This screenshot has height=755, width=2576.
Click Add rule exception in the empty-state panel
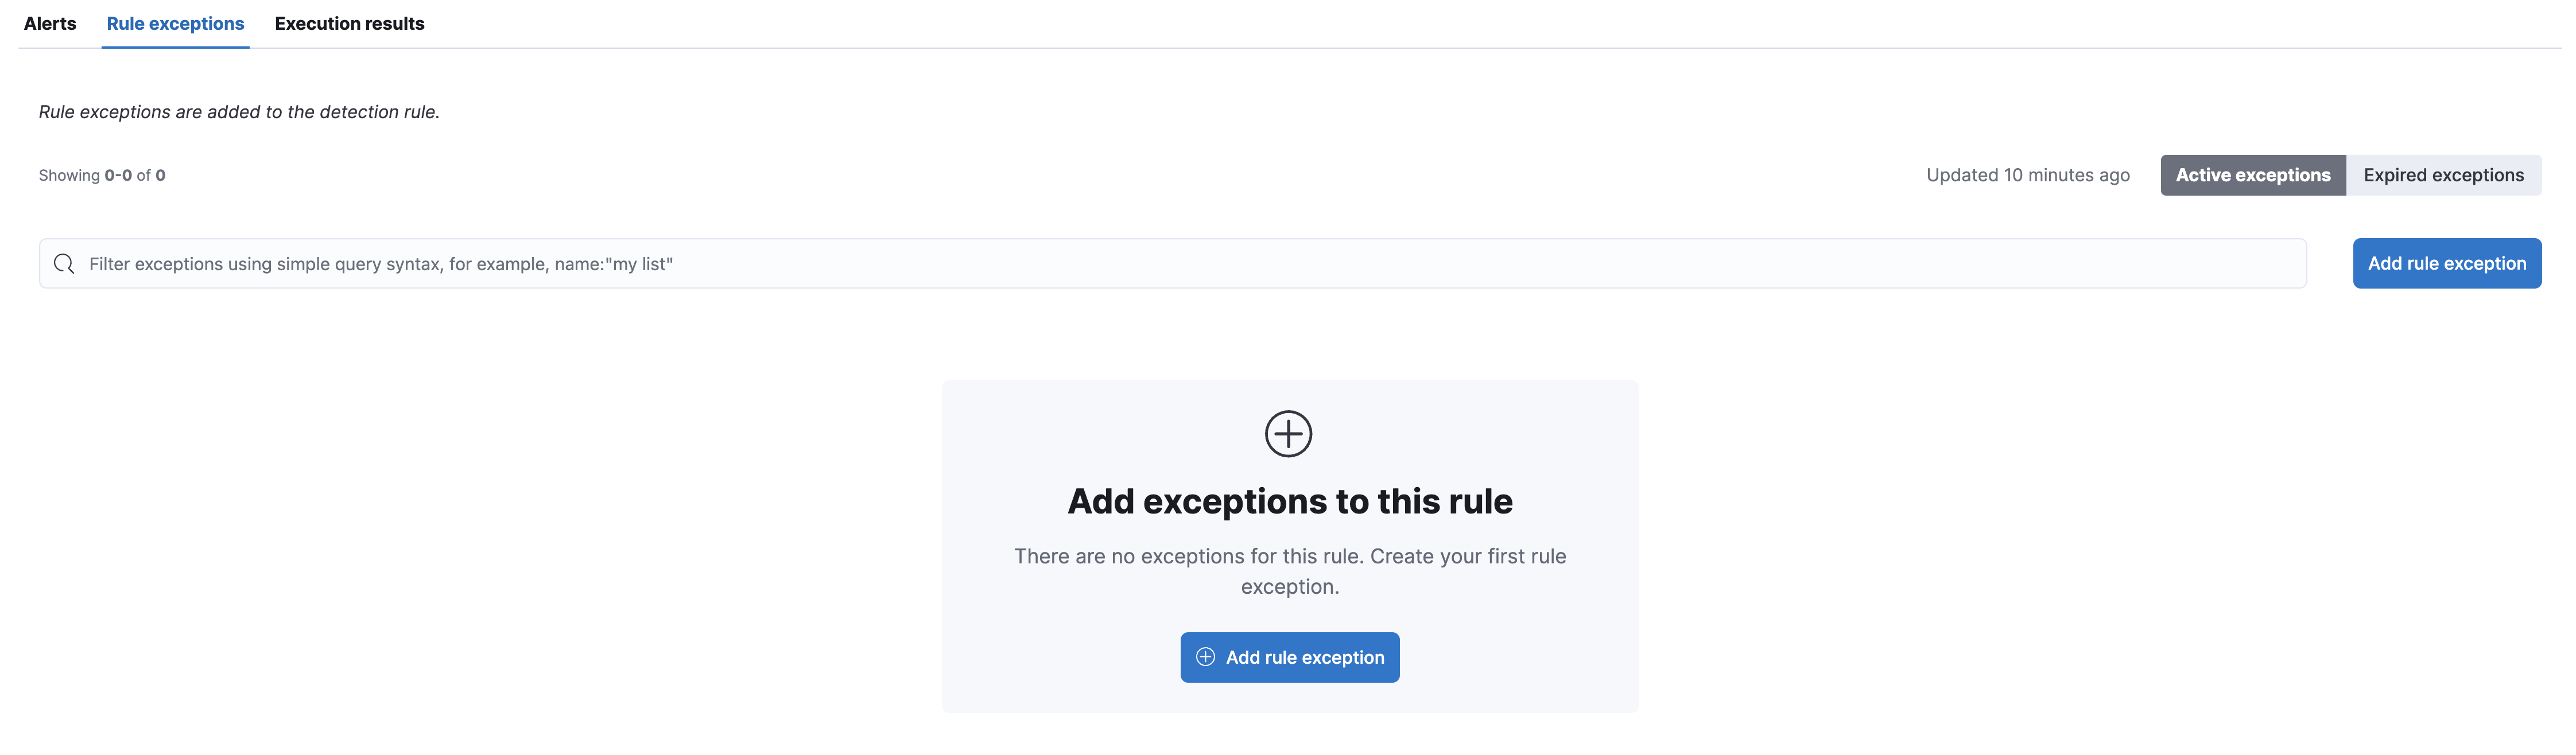(1289, 657)
